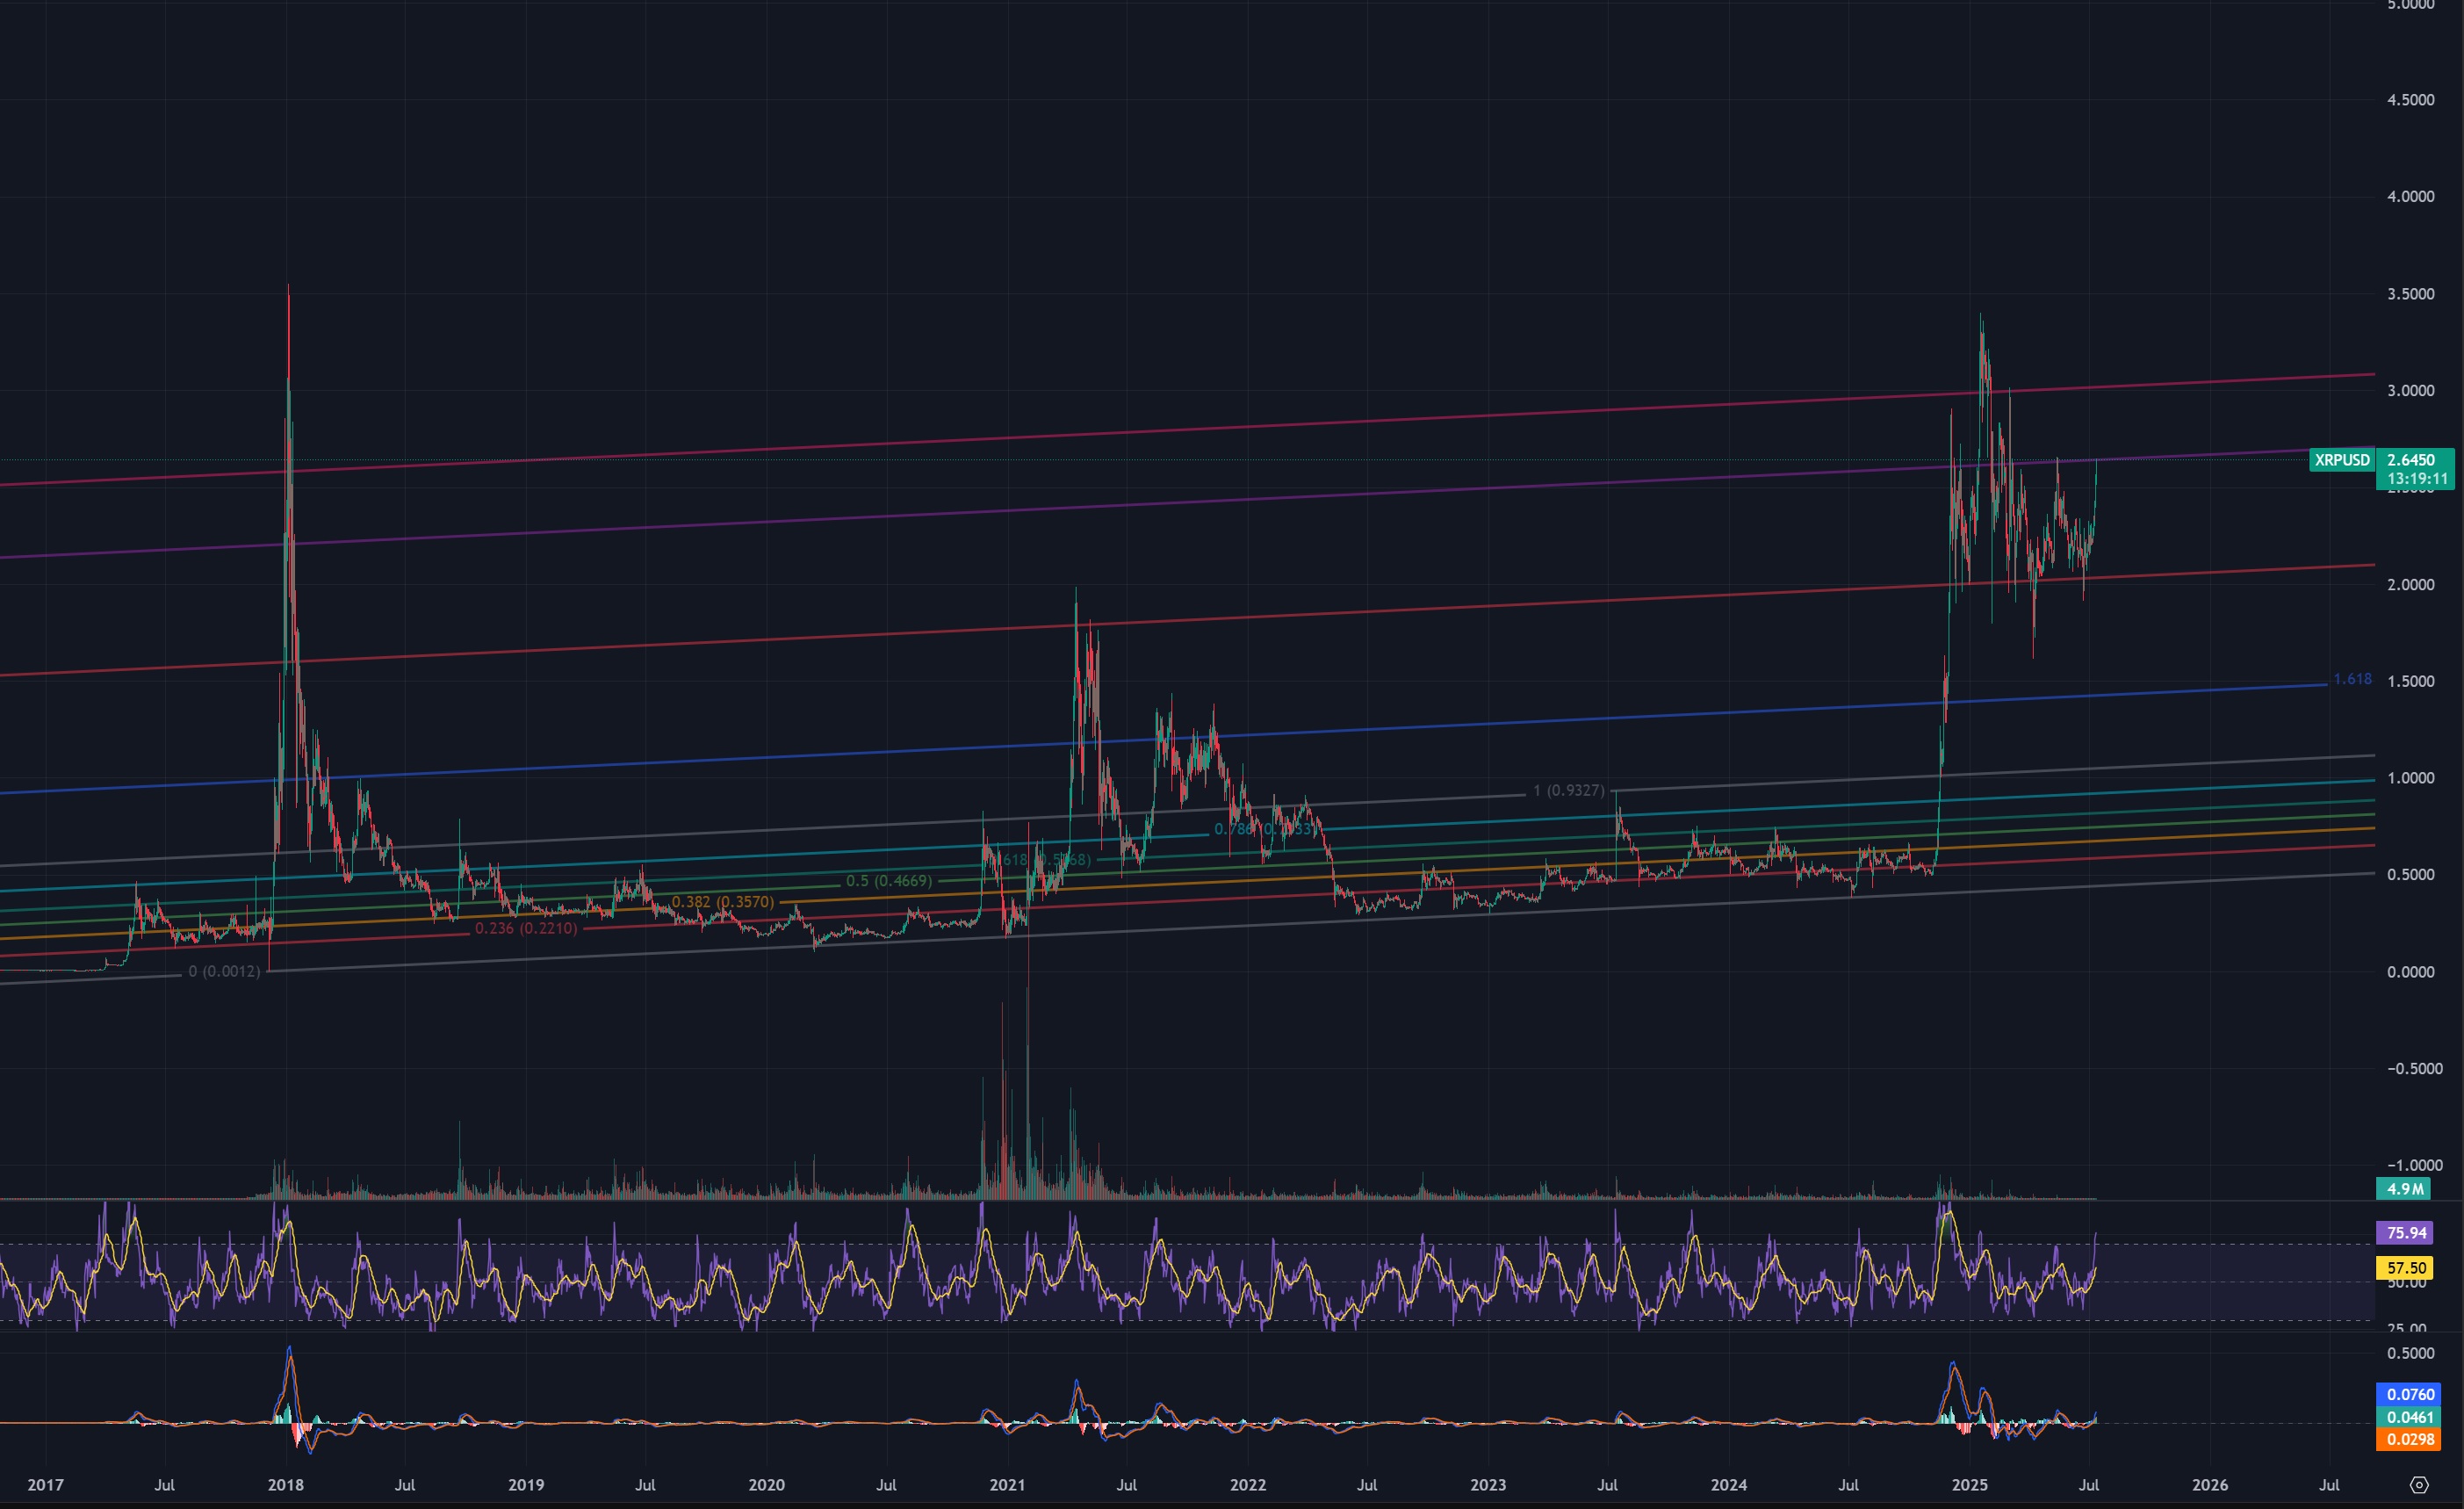Select the 4.9M volume value label
Screen dimensions: 2464x1509
pos(2405,1189)
